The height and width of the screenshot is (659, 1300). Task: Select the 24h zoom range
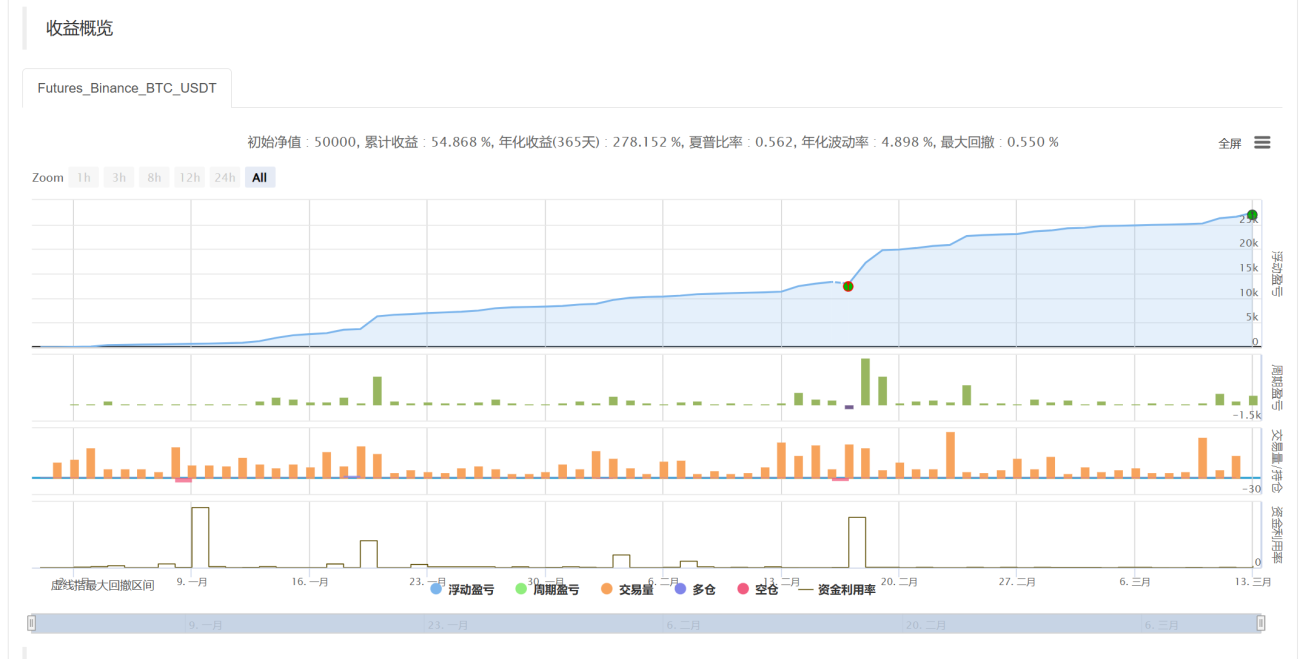(x=225, y=178)
